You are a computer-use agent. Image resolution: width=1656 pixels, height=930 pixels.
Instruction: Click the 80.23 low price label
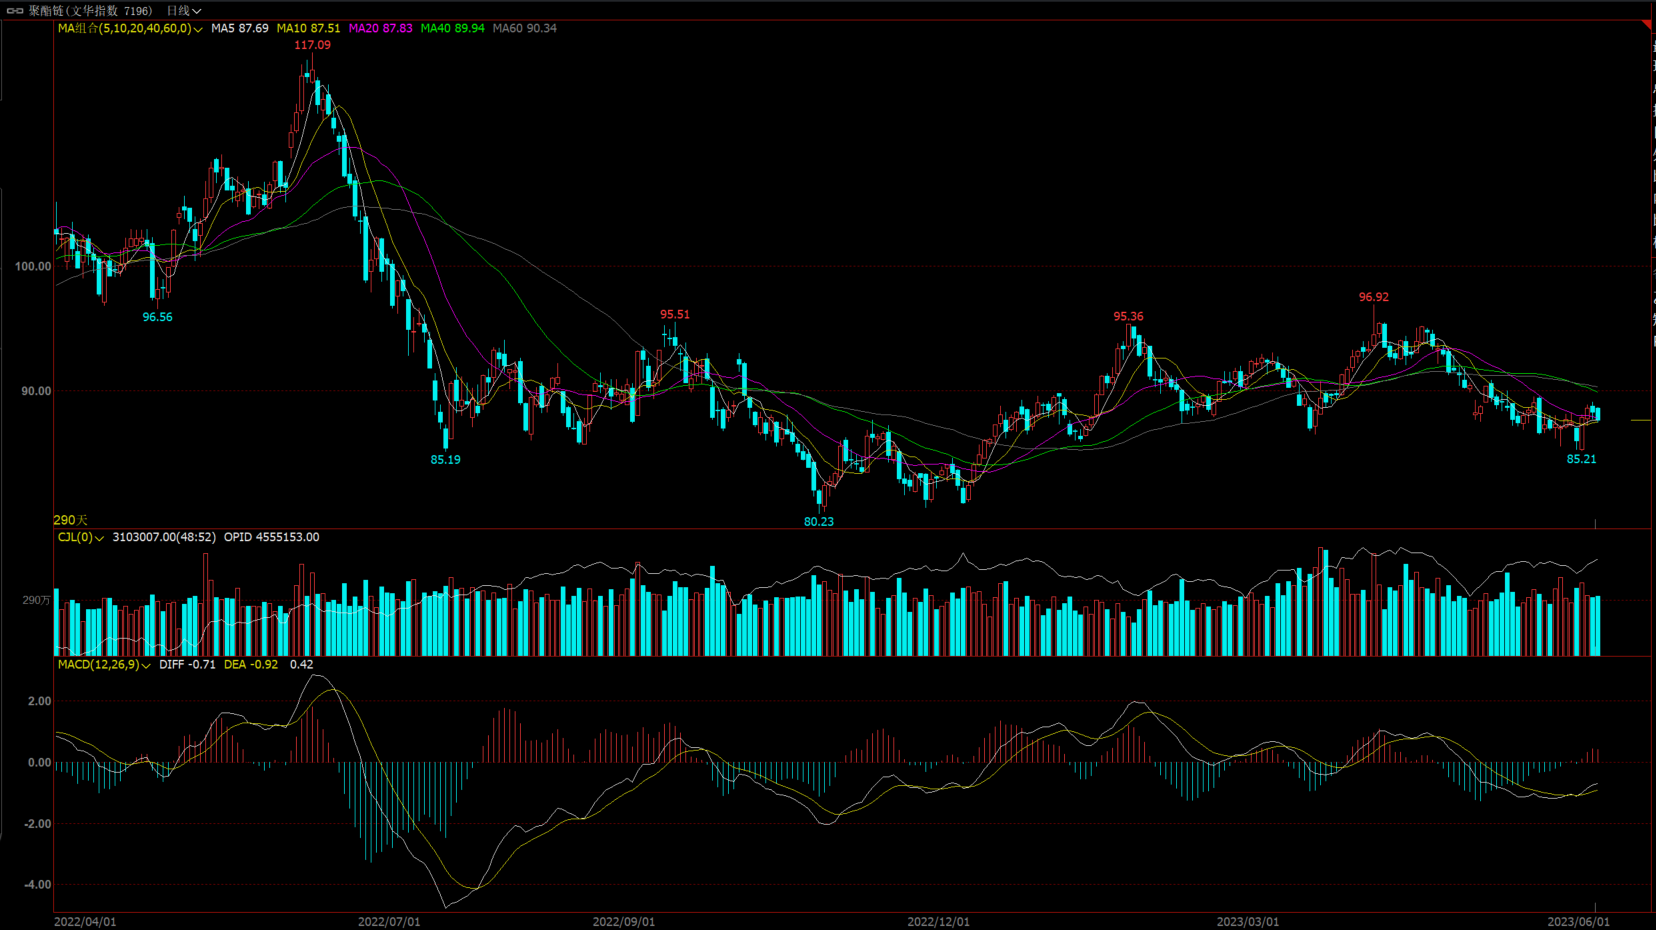coord(819,521)
